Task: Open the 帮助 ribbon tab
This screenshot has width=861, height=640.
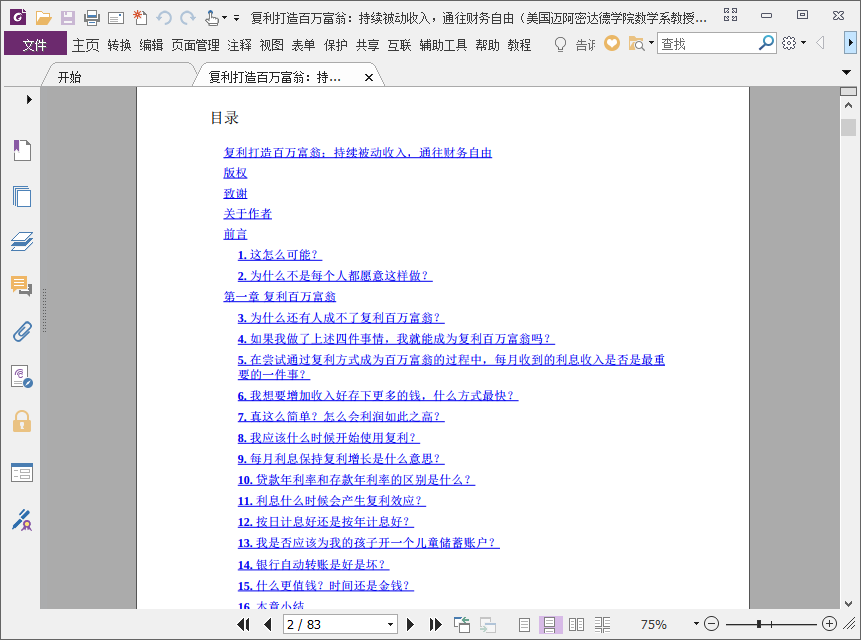Action: pyautogui.click(x=487, y=45)
